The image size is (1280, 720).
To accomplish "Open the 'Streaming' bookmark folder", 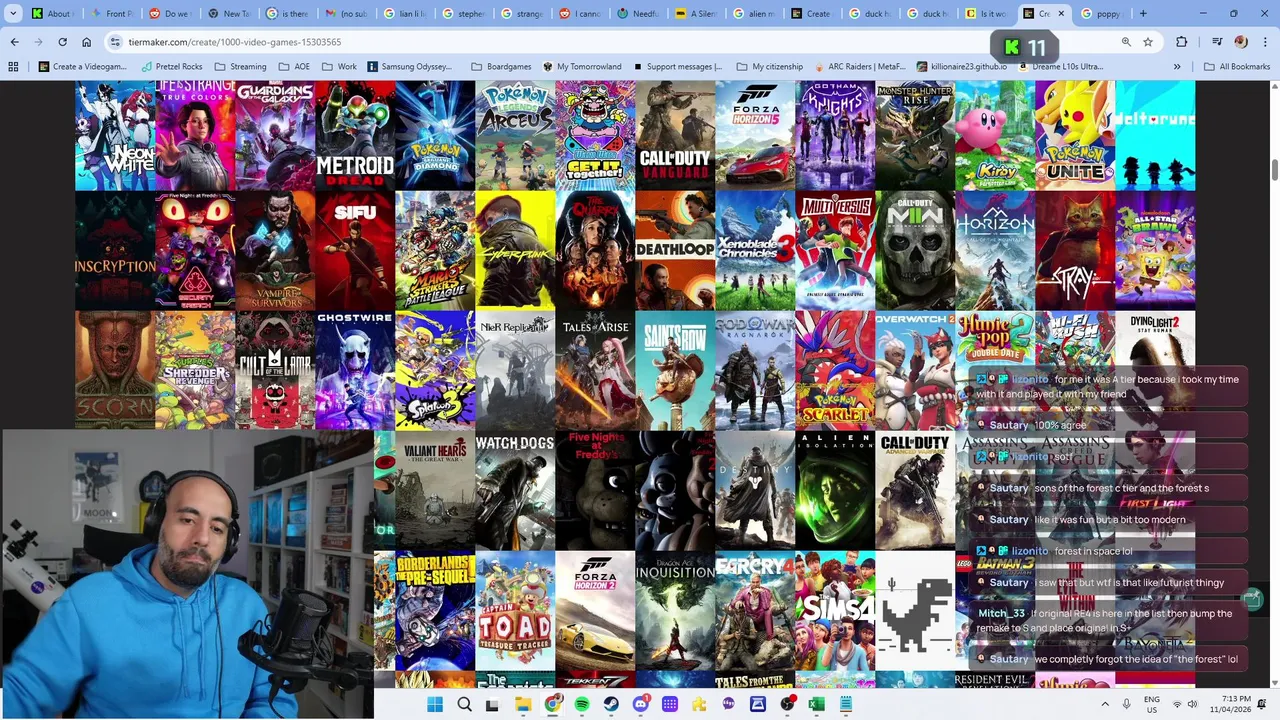I will [239, 67].
